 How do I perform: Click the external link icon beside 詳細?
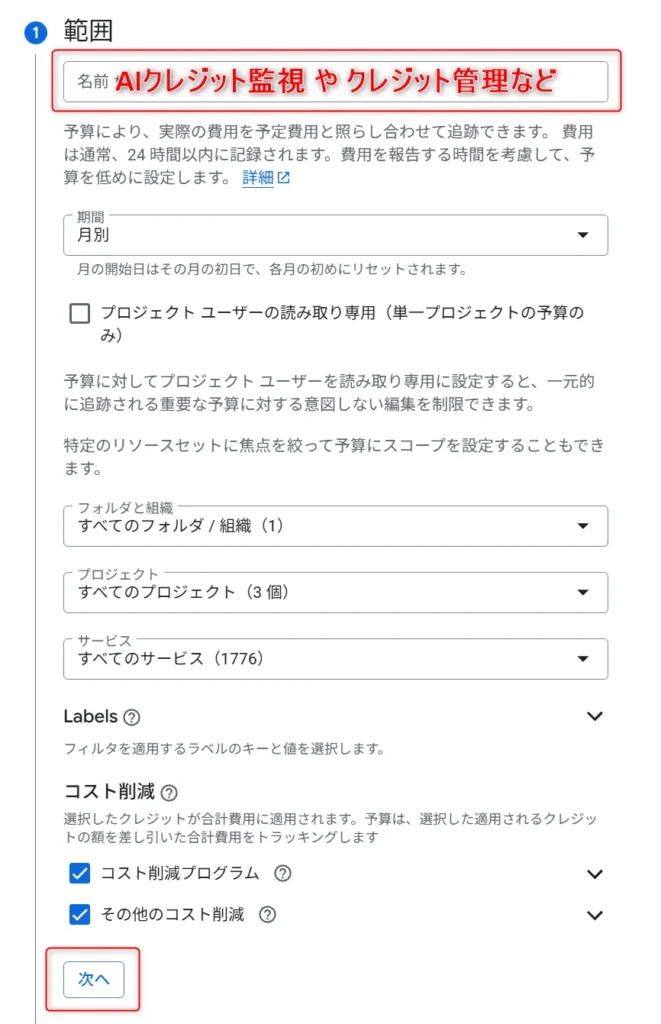click(284, 178)
